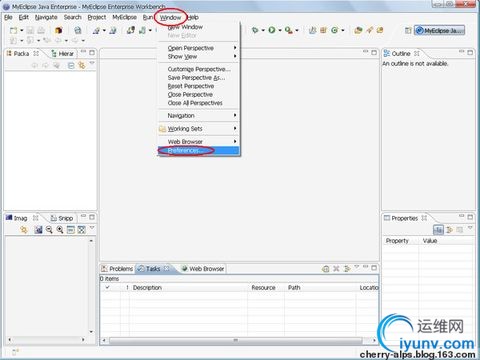The height and width of the screenshot is (360, 480).
Task: Click the Property column header
Action: 401,241
